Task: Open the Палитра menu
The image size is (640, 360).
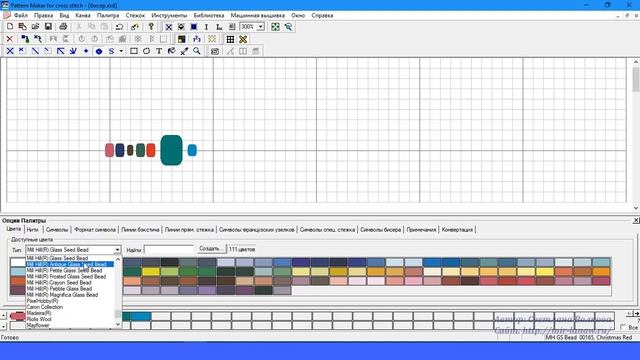Action: tap(108, 15)
